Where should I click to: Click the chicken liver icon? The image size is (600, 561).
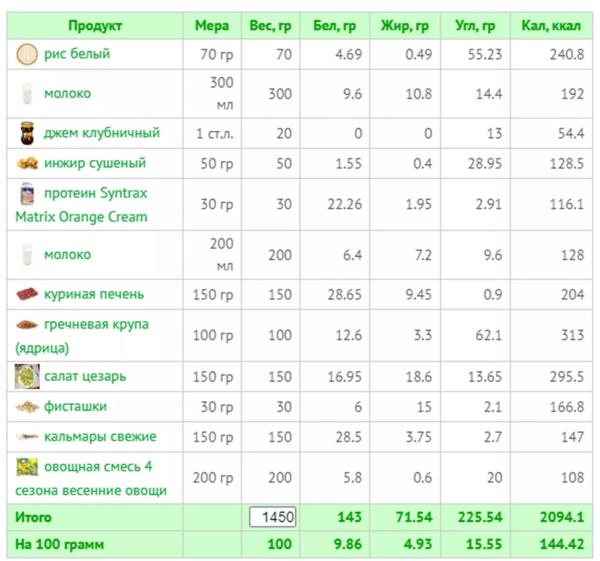27,294
